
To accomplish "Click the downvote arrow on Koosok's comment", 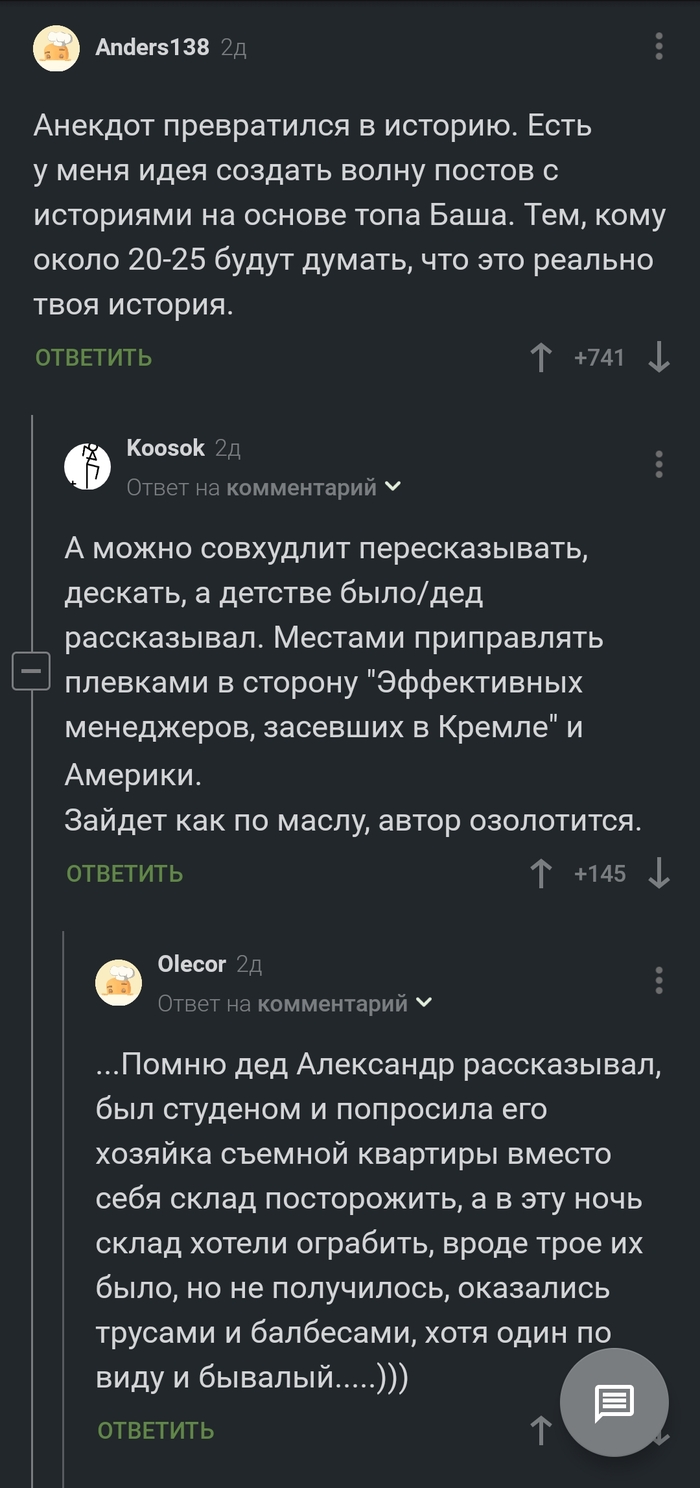I will (657, 872).
